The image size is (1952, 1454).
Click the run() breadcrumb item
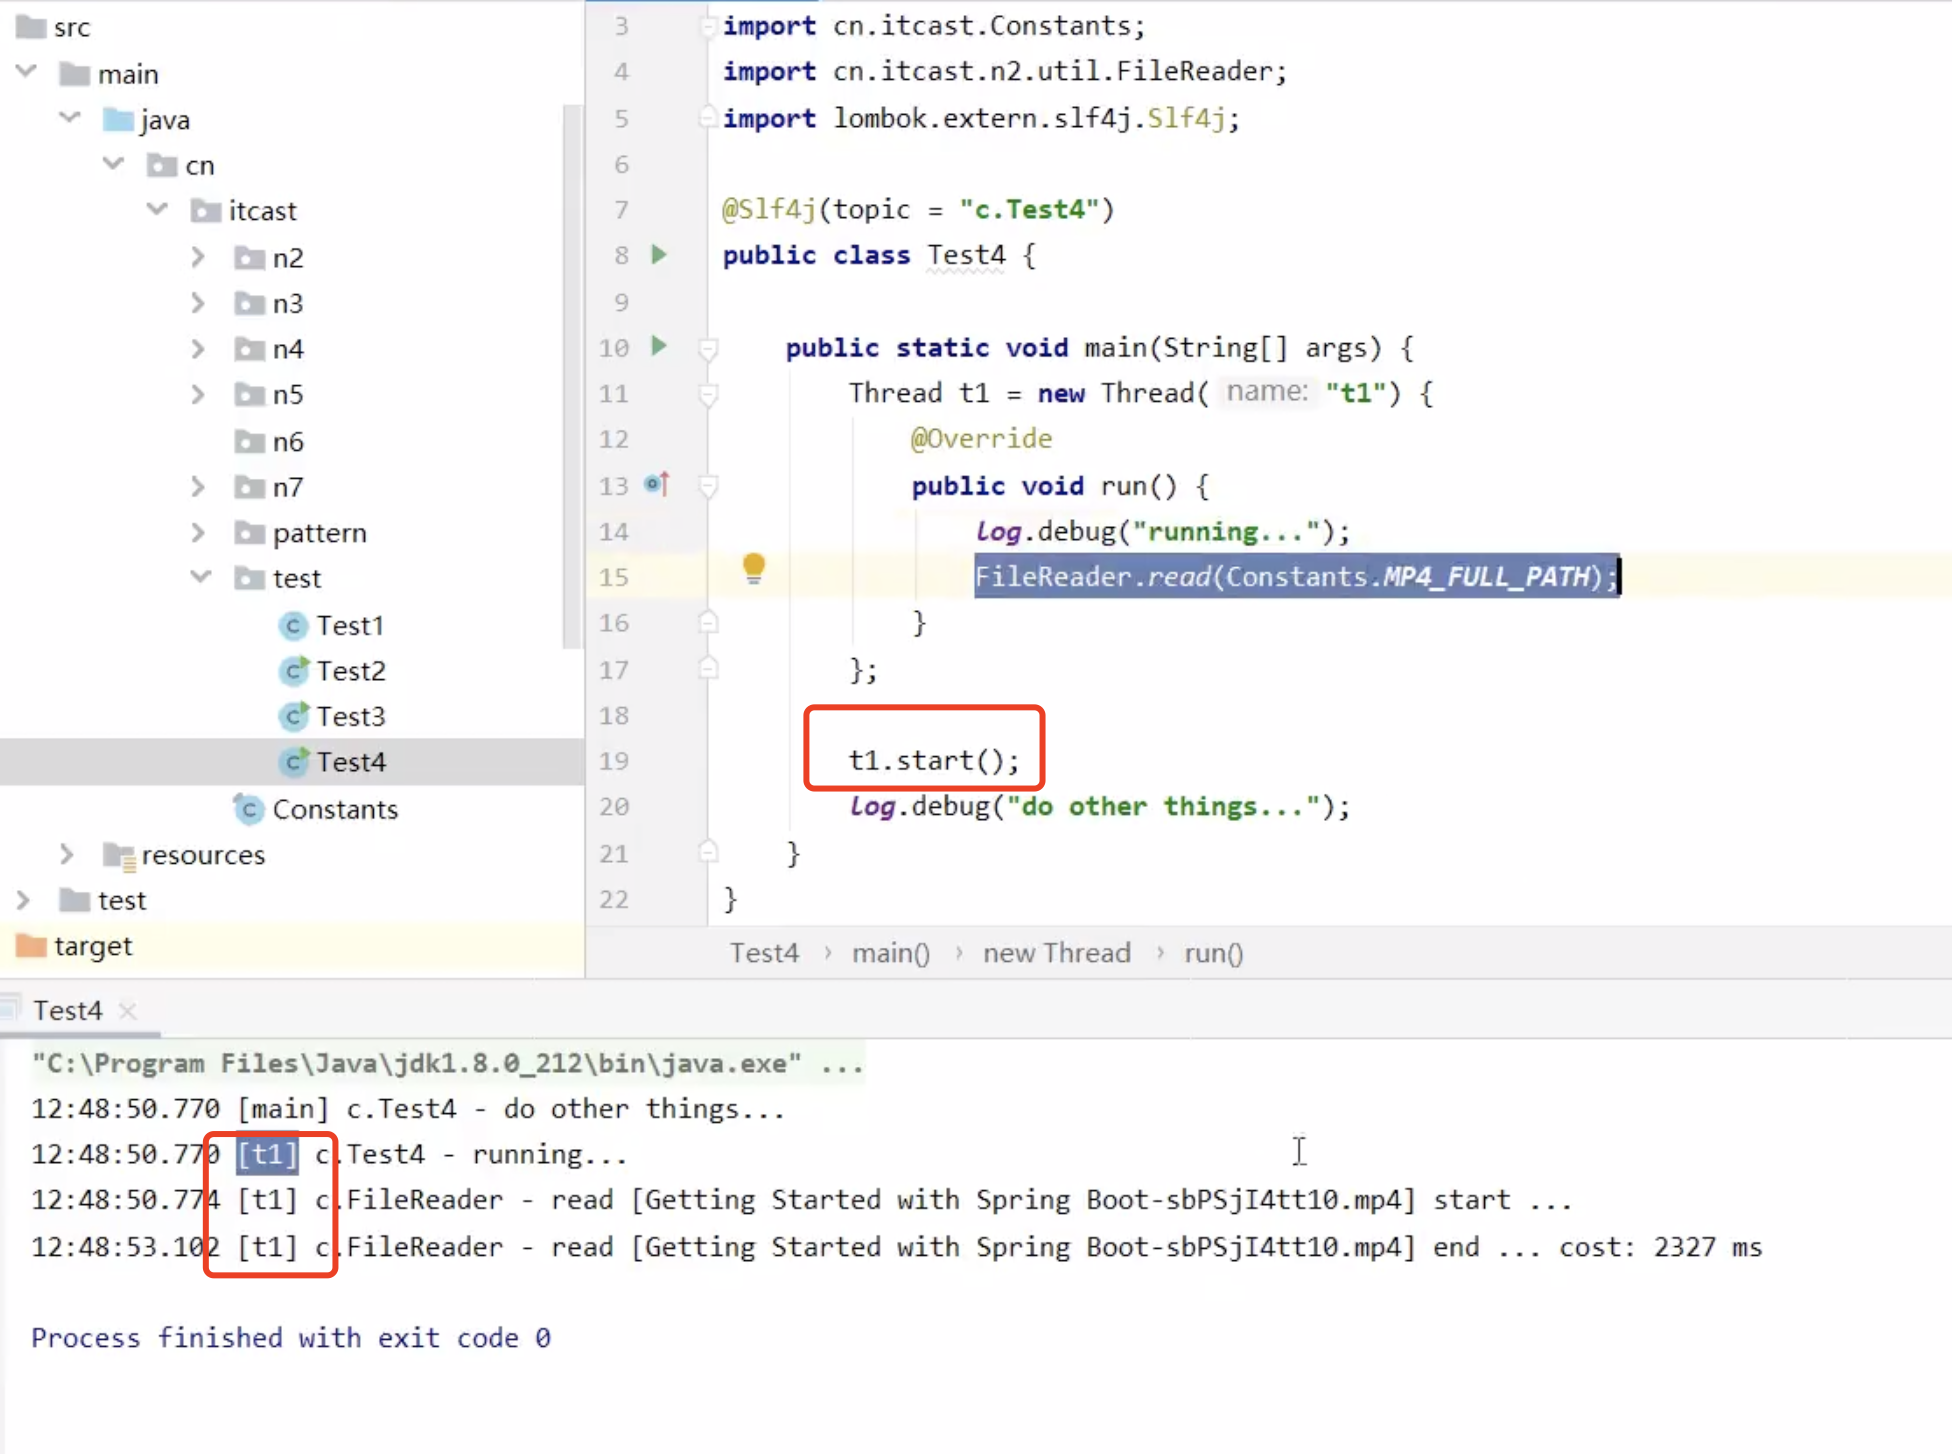(x=1213, y=953)
